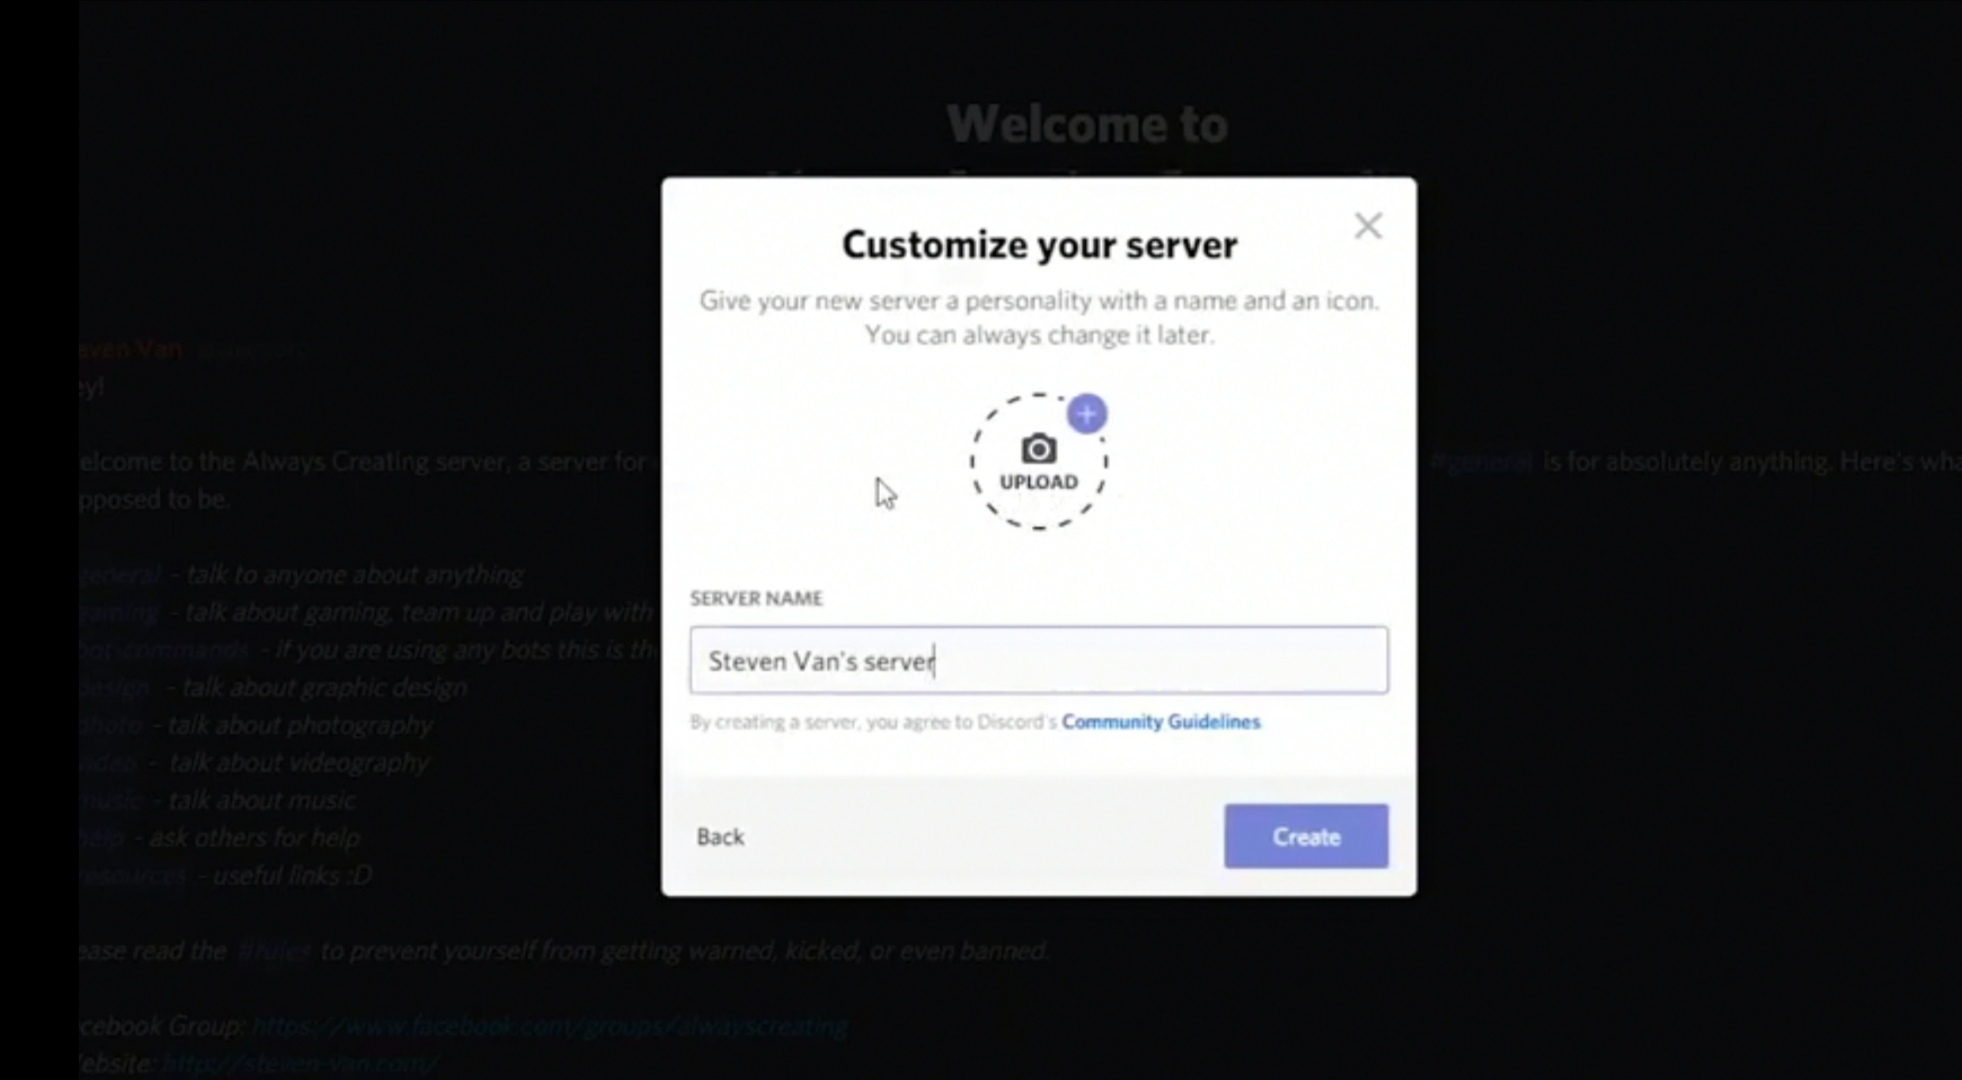Click the Create button

coord(1306,836)
